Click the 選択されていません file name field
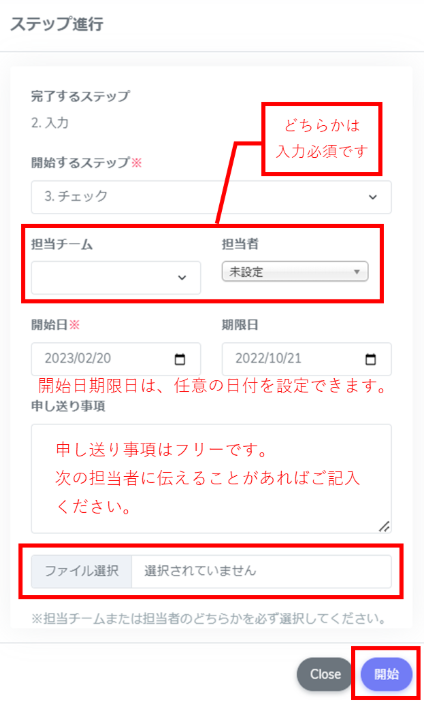Viewport: 424px width, 701px height. [262, 571]
